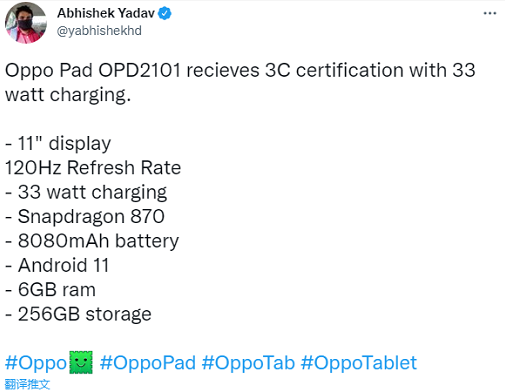The height and width of the screenshot is (391, 505).
Task: Click the bulleted 33 watt charging line
Action: point(86,192)
